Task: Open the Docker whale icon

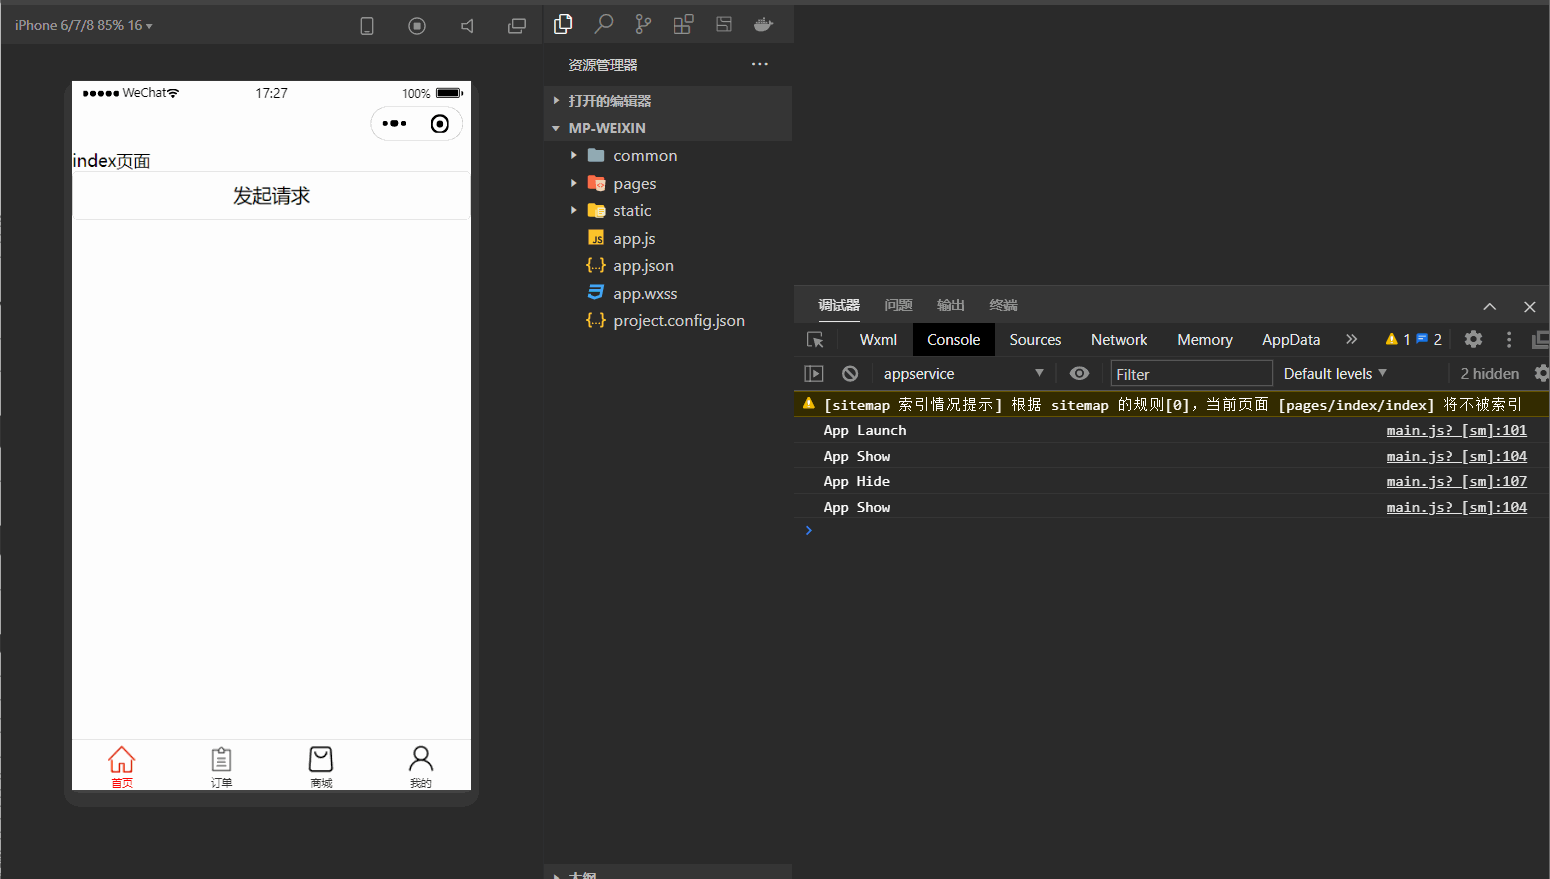Action: 764,24
